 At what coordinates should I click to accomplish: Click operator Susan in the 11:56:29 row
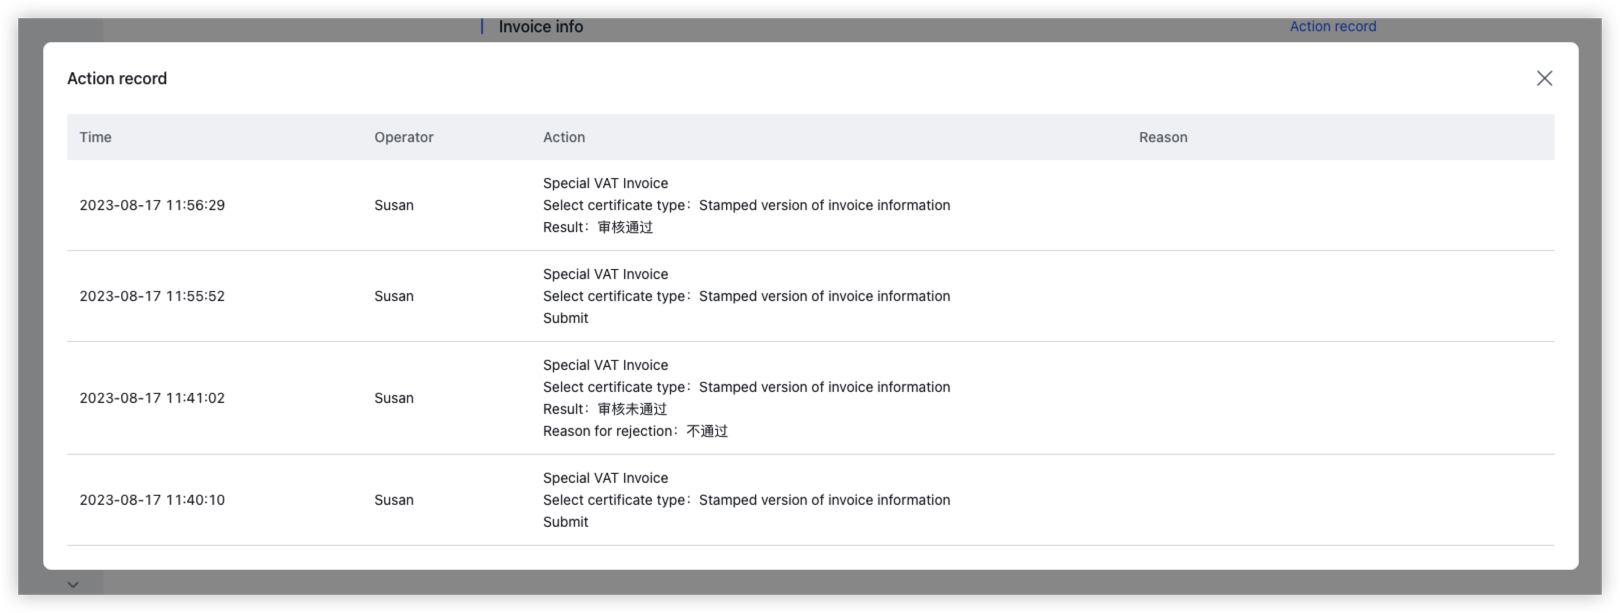pyautogui.click(x=394, y=205)
